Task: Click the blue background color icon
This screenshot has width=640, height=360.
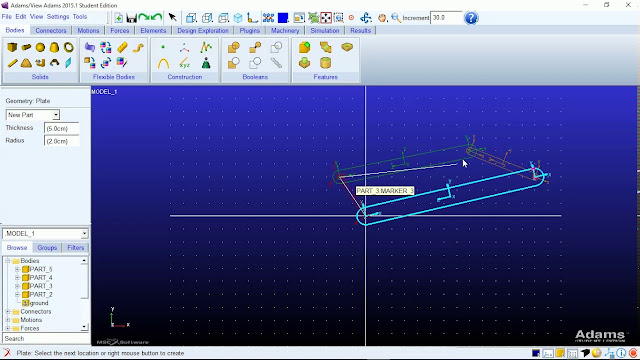Action: 283,18
